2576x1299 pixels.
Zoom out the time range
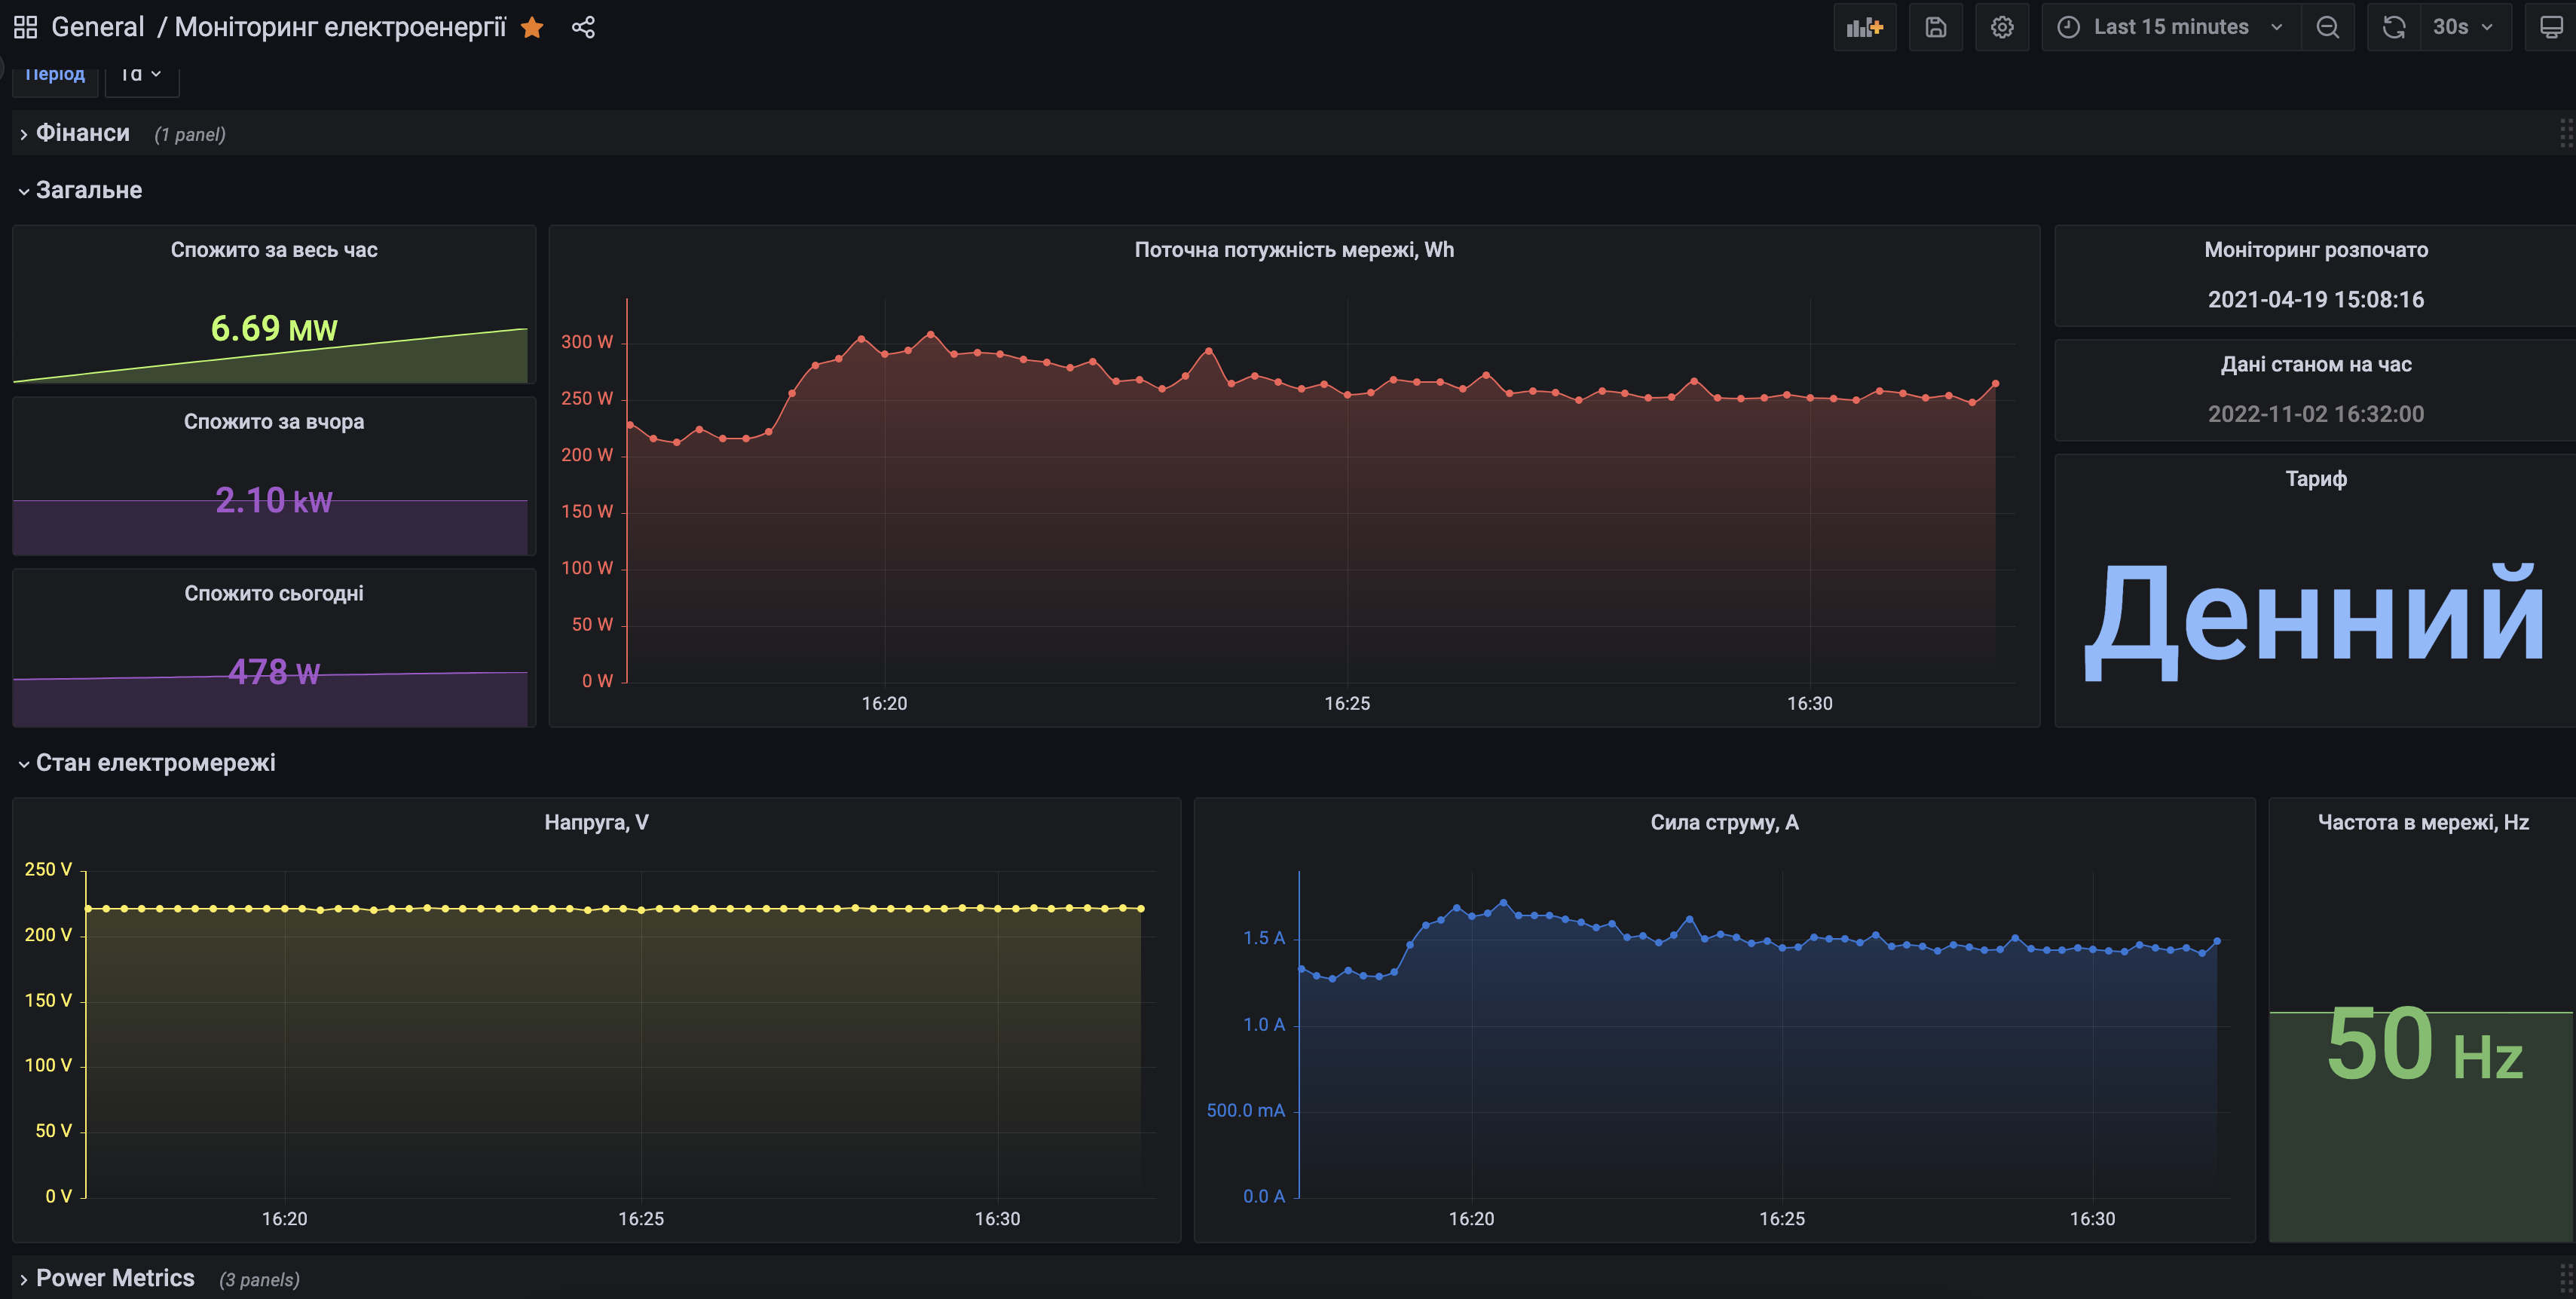pos(2327,27)
